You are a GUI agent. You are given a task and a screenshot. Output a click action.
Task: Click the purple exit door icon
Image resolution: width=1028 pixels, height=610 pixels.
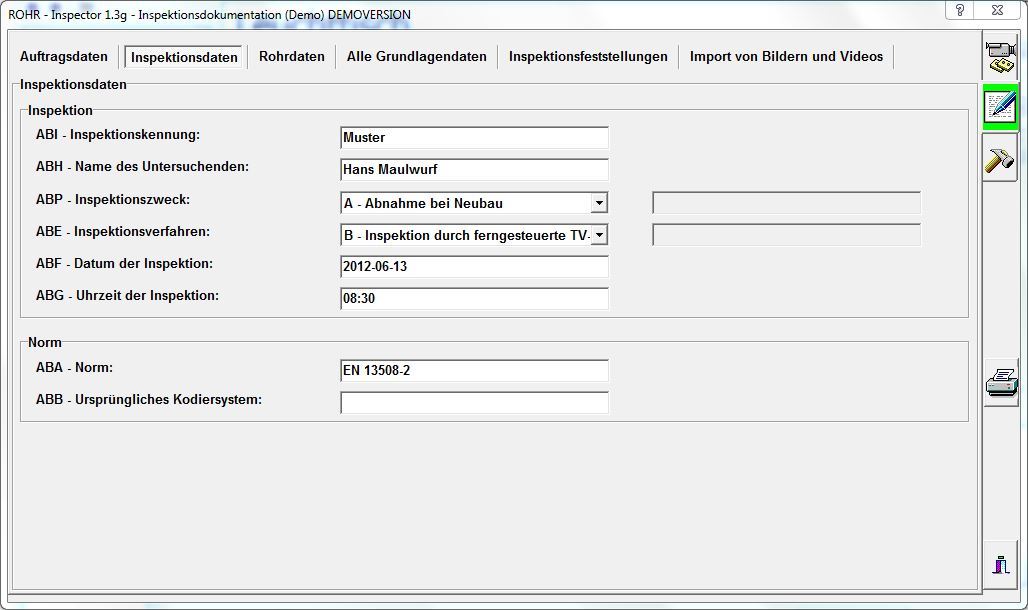point(1001,564)
